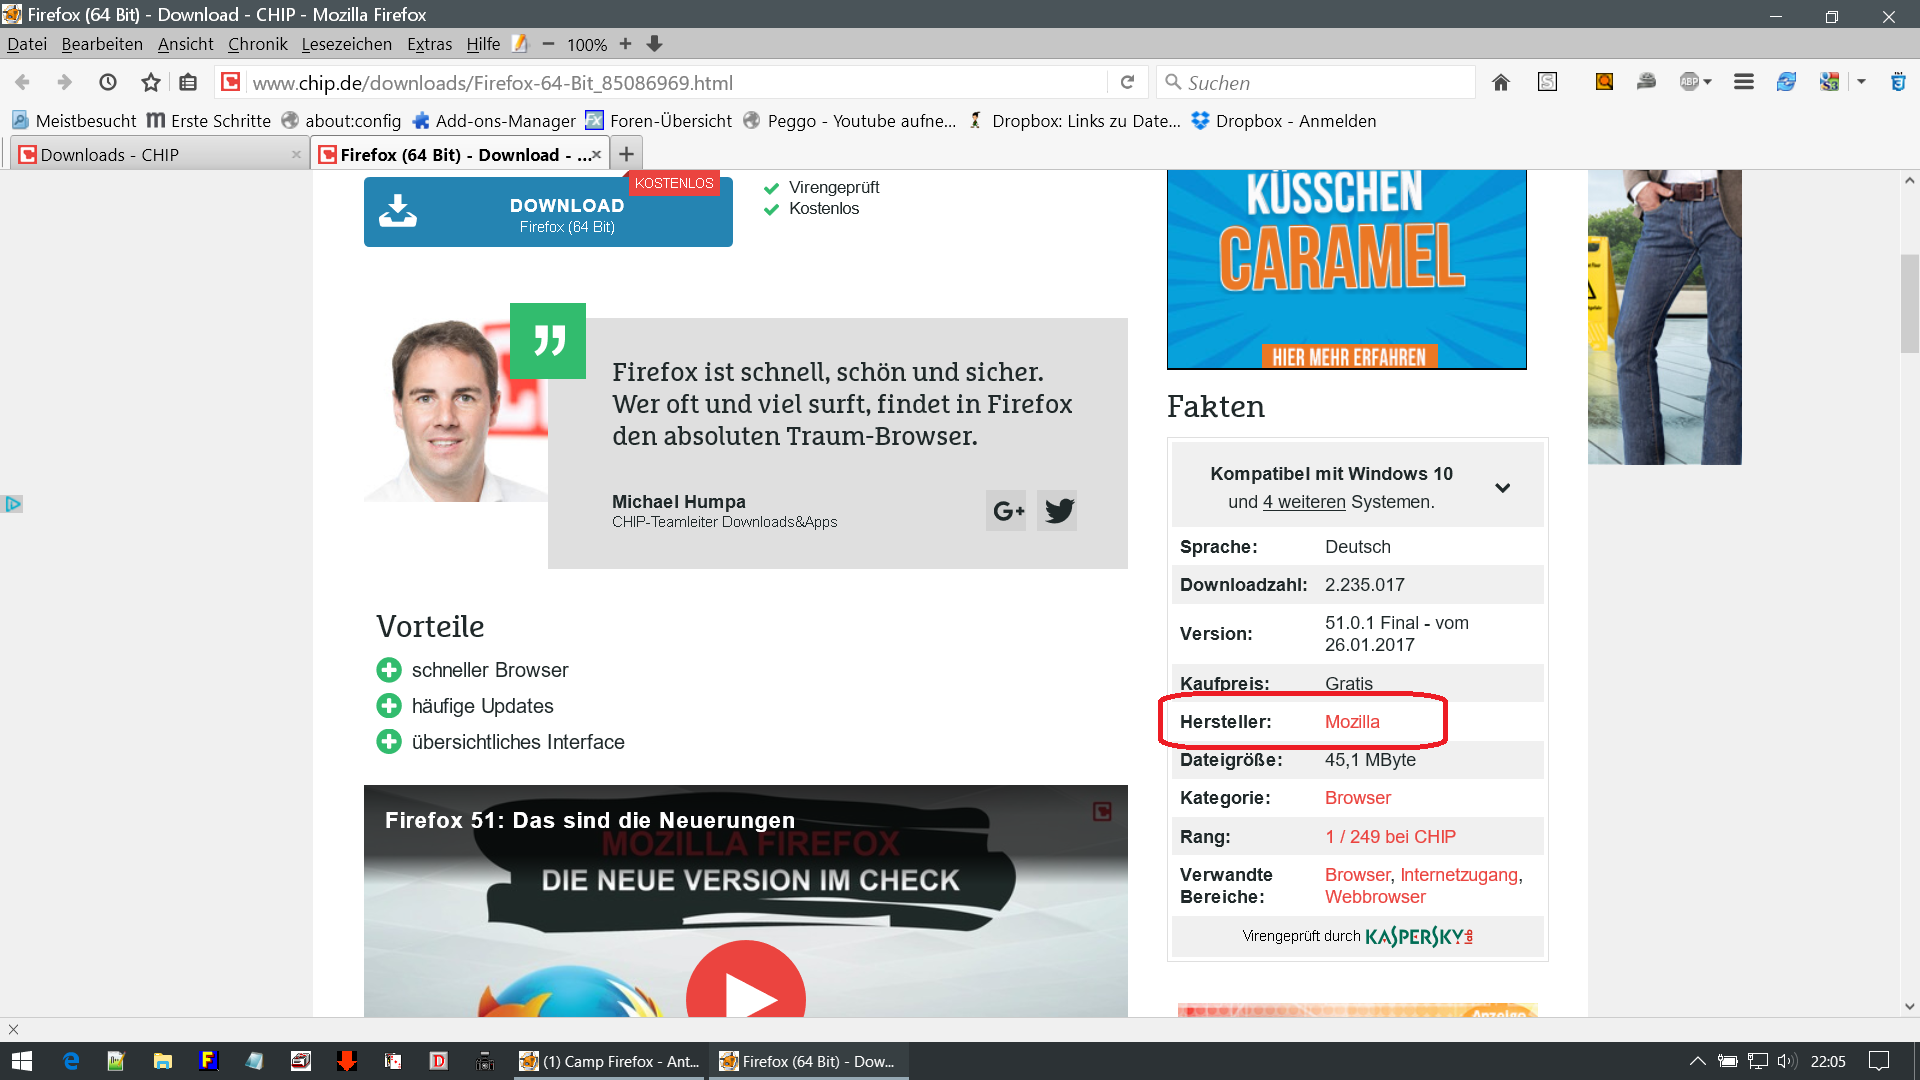Viewport: 1920px width, 1080px height.
Task: Click the Google Plus share icon
Action: coord(1006,511)
